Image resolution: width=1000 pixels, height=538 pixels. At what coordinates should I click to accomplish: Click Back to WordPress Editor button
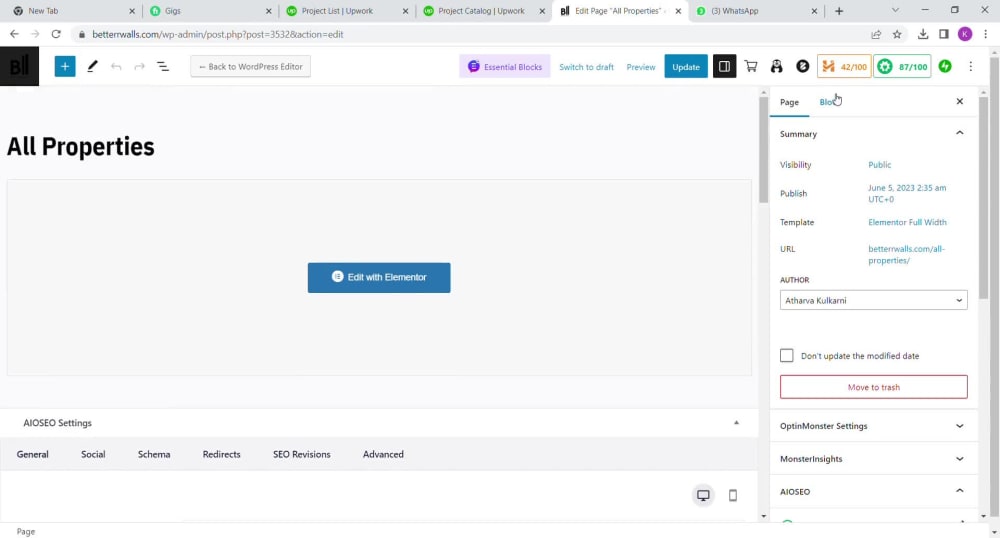click(250, 66)
